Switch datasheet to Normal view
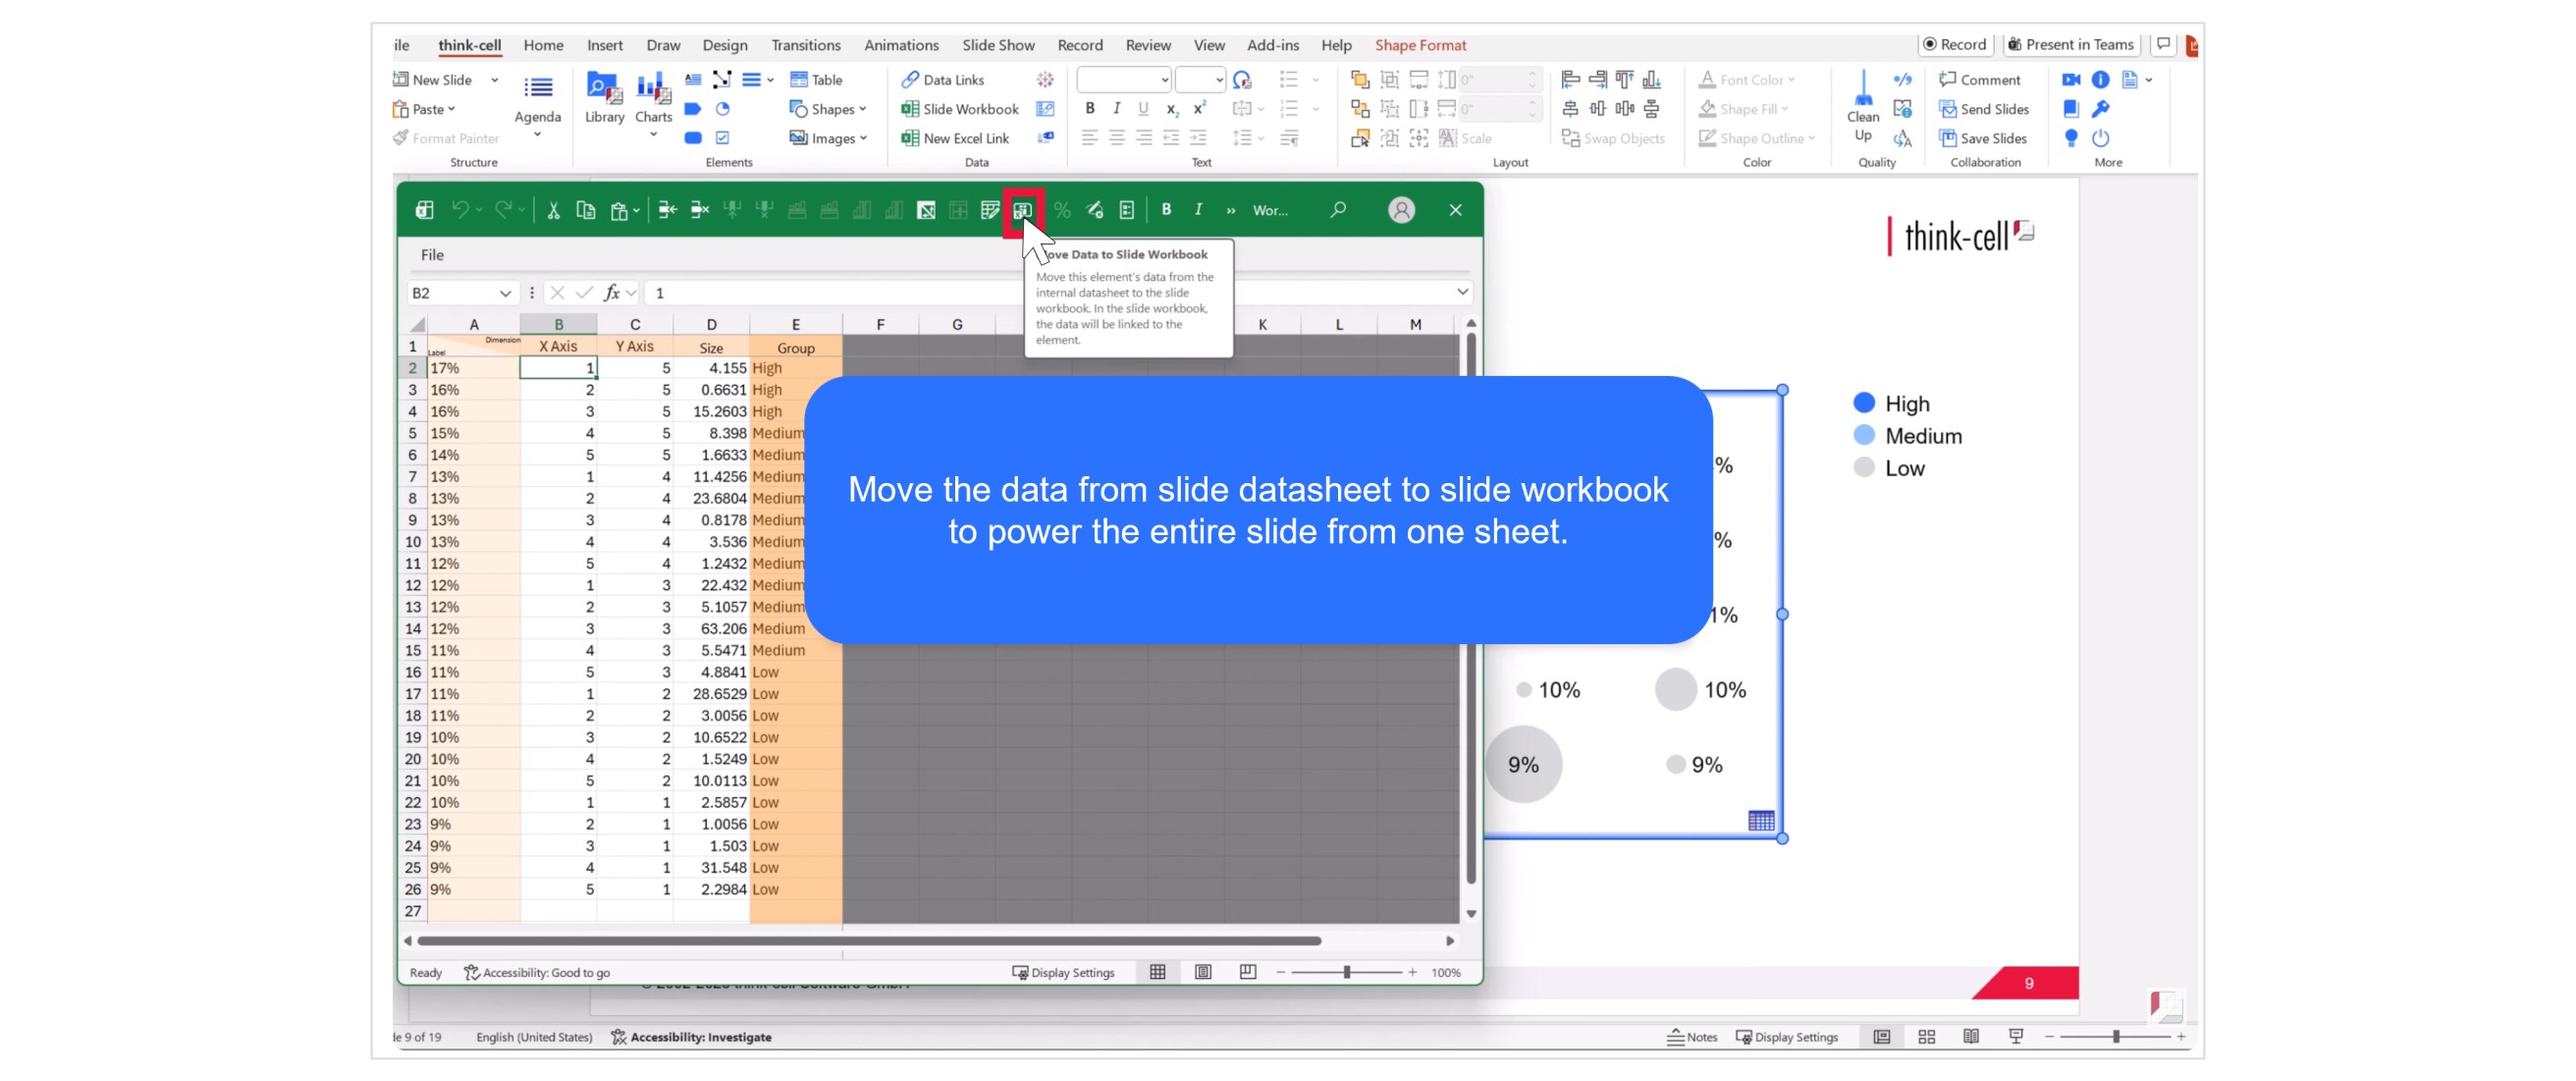Screen dimensions: 2576x1081 1157,972
